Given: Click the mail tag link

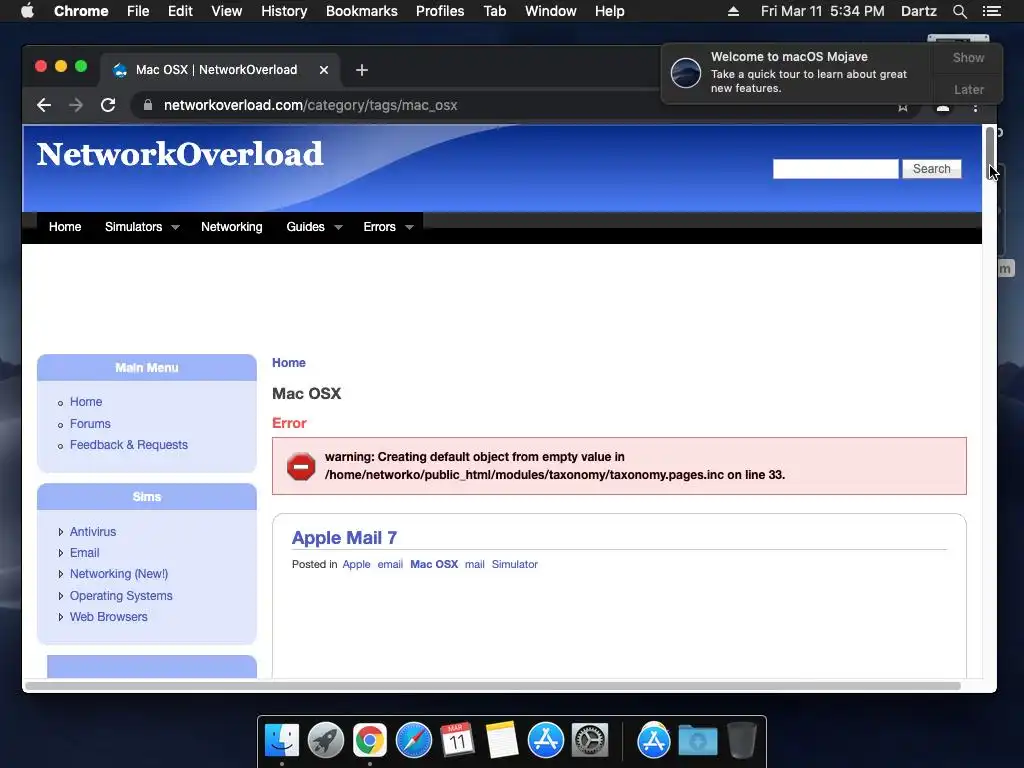Looking at the screenshot, I should tap(475, 564).
